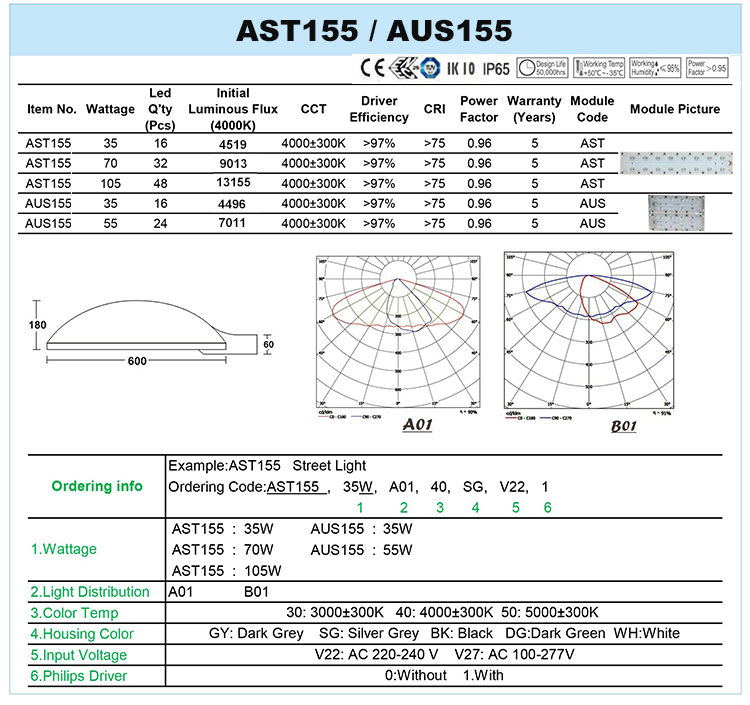
Task: Click the Module Code column header
Action: tap(592, 109)
